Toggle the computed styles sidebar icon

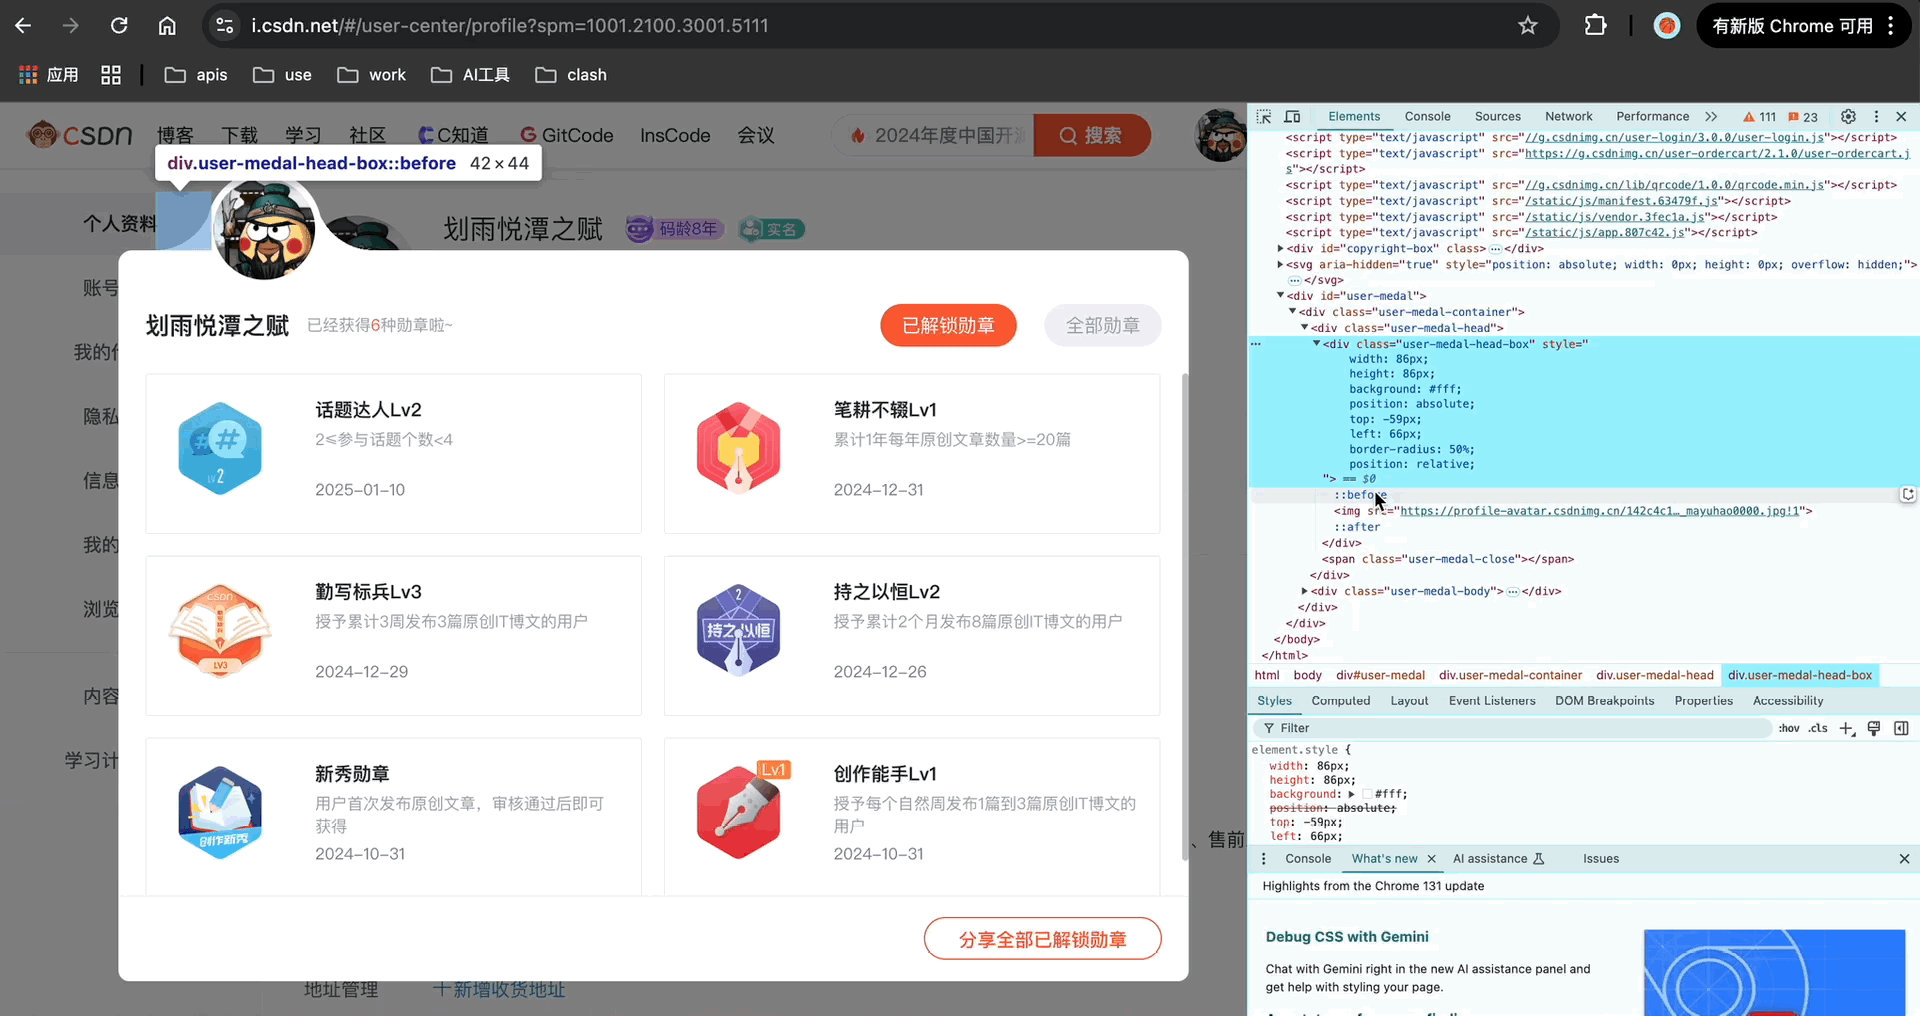1901,728
